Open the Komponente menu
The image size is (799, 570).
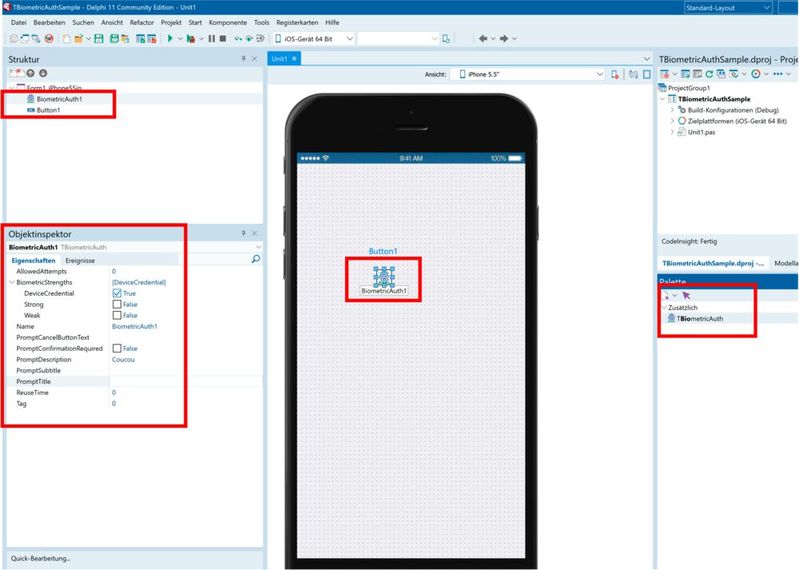coord(228,22)
